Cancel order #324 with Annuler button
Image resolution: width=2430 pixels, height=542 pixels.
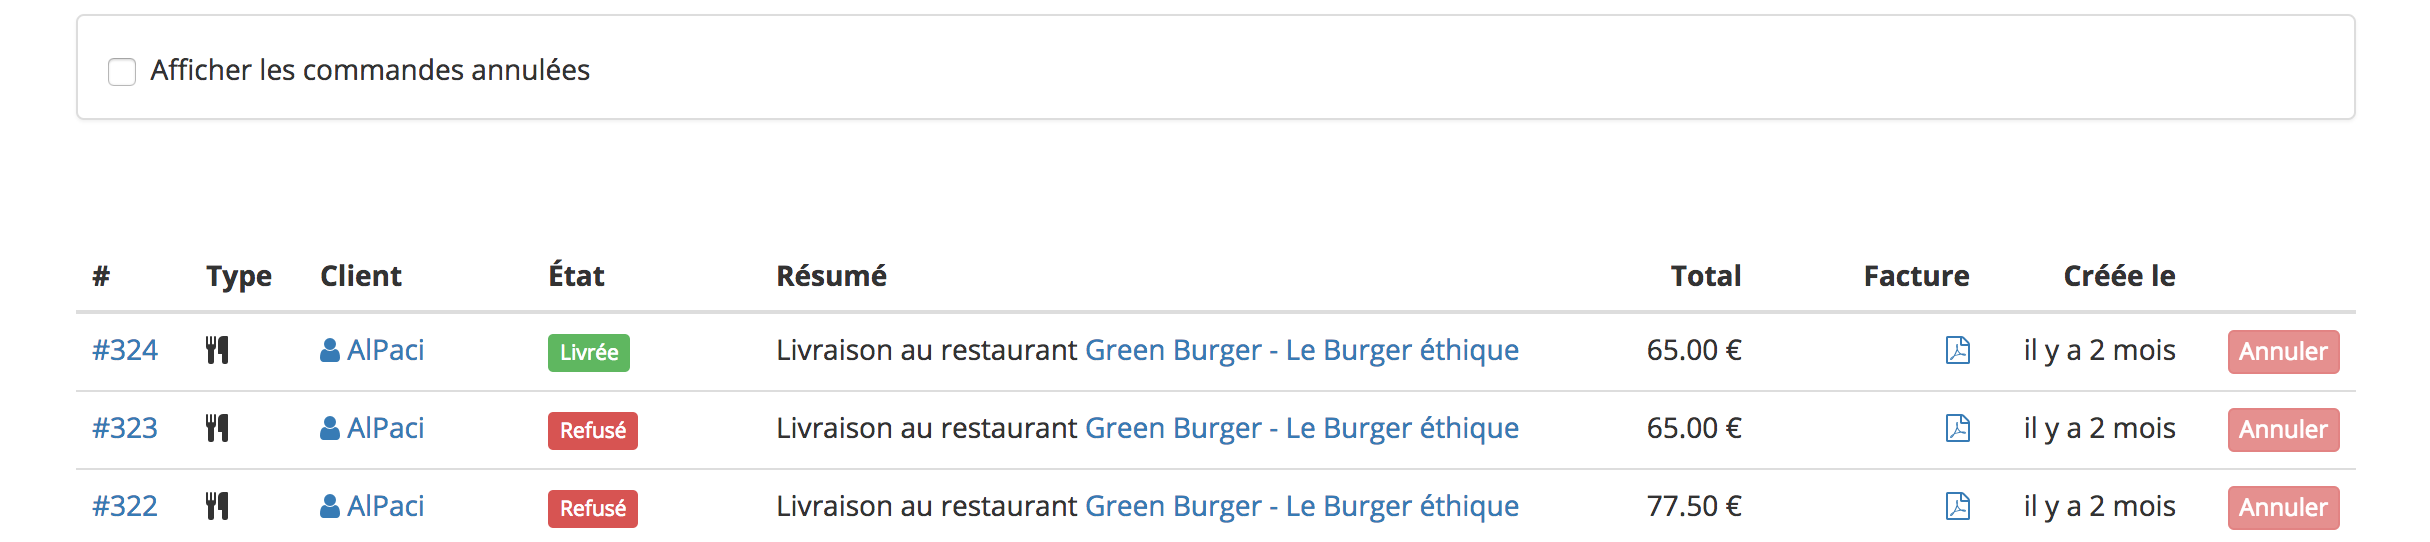coord(2283,352)
